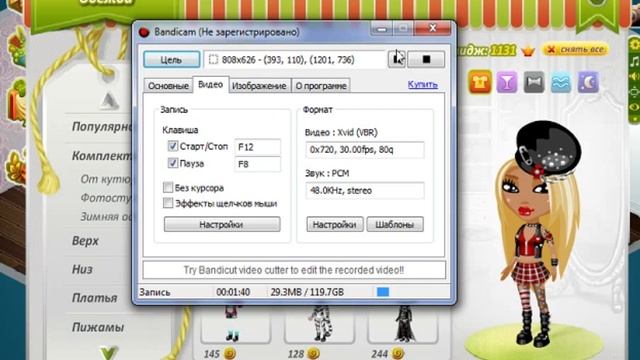Enable the Без курсора checkbox
Image resolution: width=640 pixels, height=360 pixels.
click(x=168, y=187)
